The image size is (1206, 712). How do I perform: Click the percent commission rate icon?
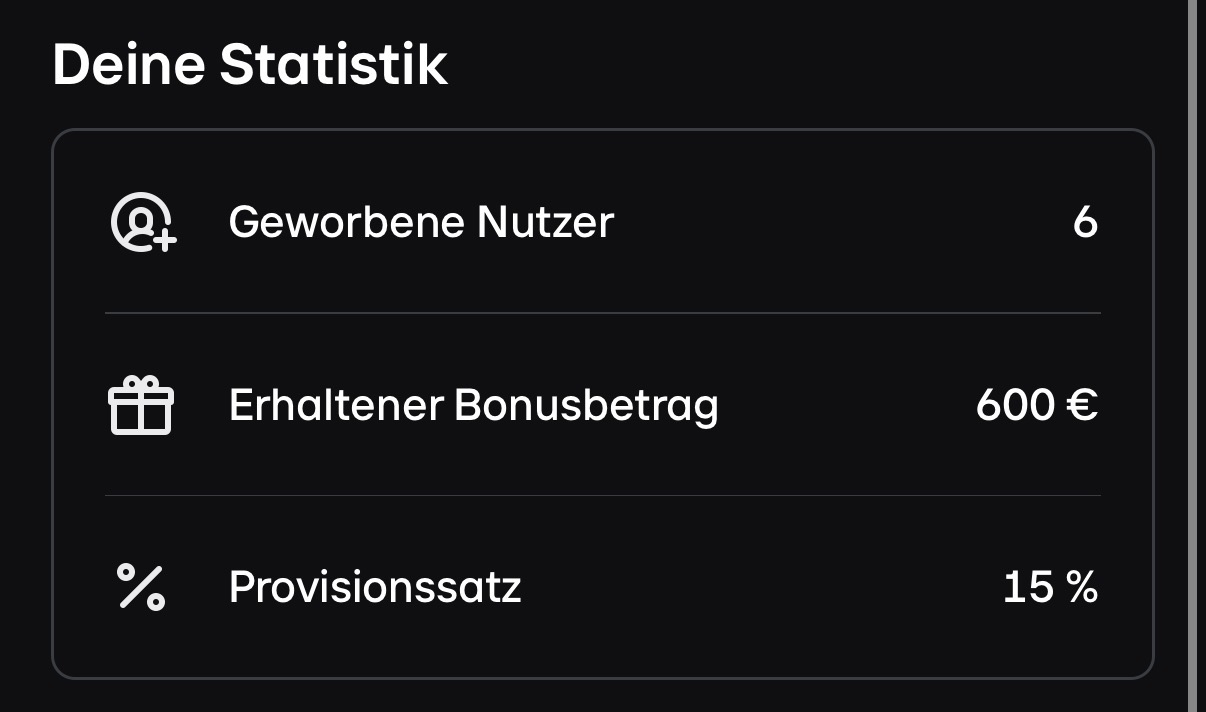click(141, 587)
